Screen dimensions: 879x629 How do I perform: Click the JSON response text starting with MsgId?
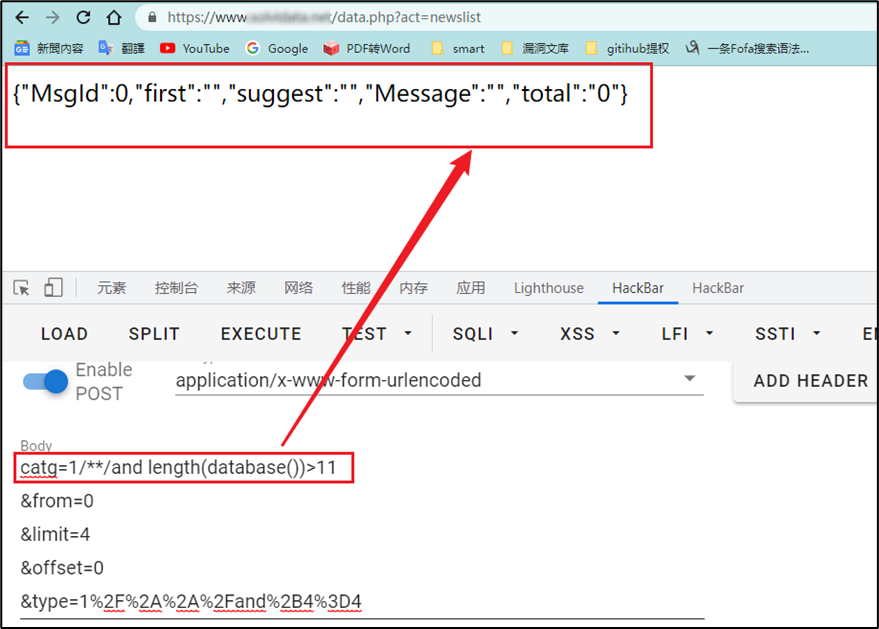pos(320,94)
